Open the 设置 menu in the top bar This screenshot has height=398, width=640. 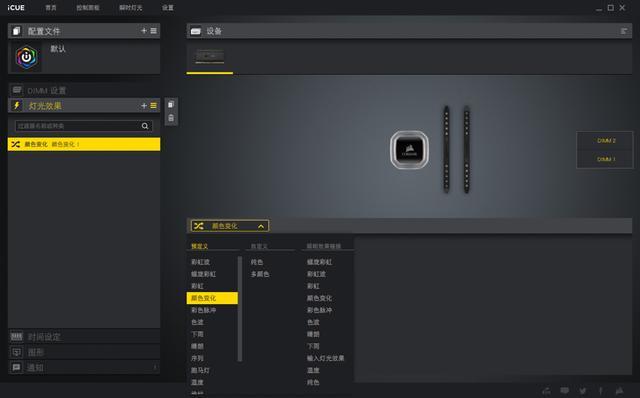[x=168, y=8]
